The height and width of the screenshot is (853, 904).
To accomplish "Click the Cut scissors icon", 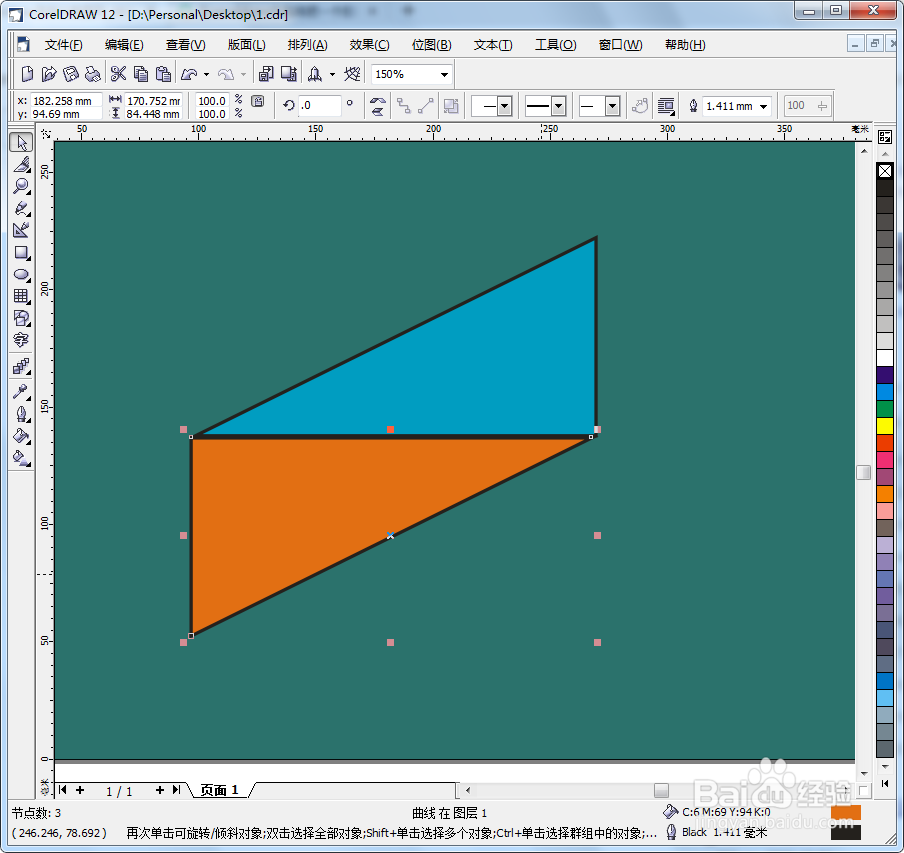I will (x=119, y=74).
